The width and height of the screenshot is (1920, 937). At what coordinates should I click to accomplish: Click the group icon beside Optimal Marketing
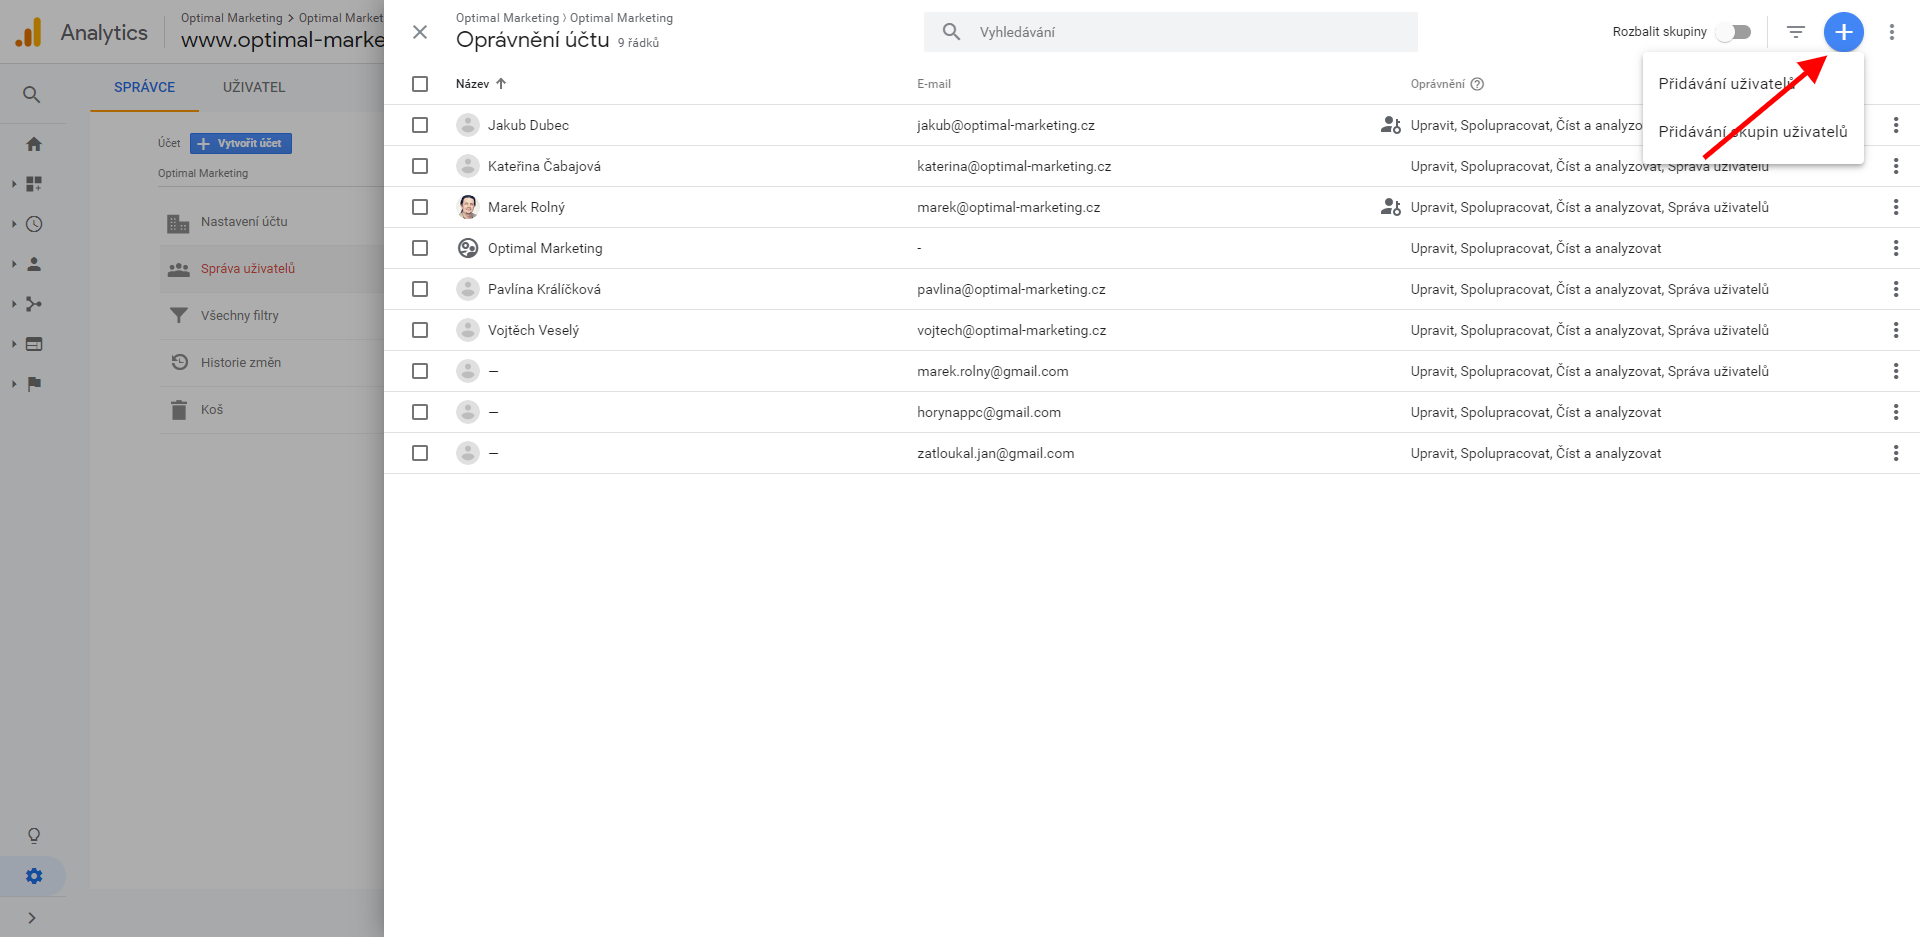(x=467, y=248)
